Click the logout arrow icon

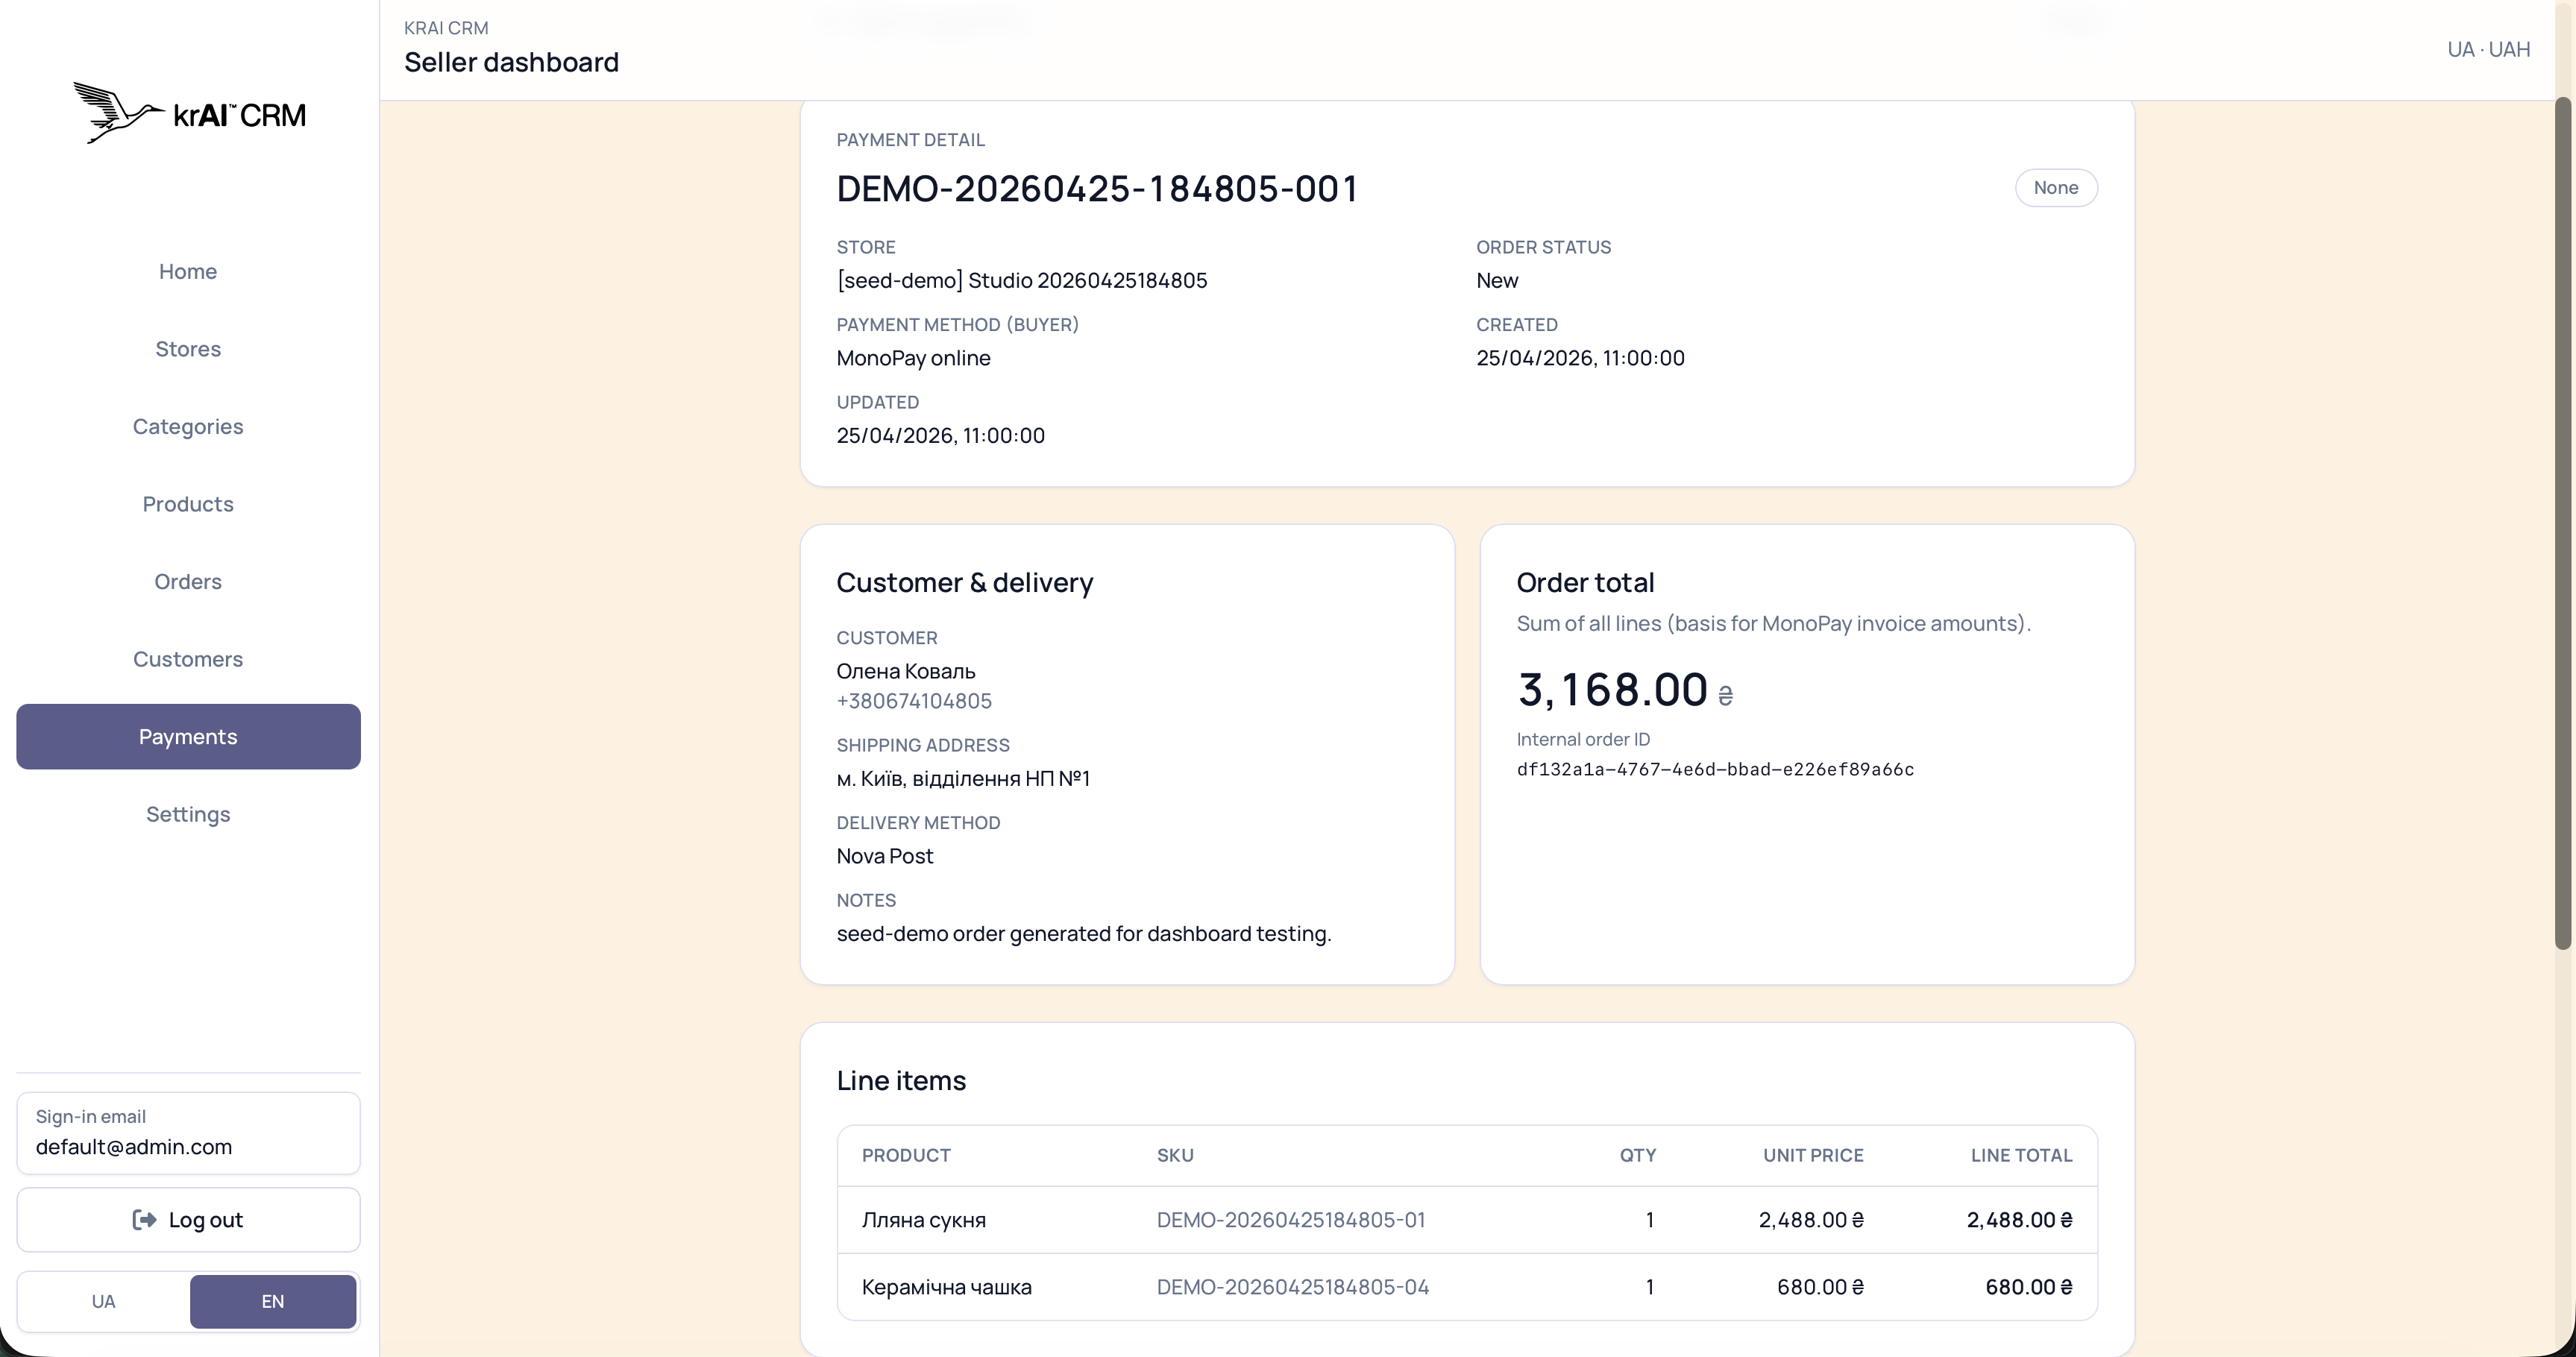point(145,1219)
